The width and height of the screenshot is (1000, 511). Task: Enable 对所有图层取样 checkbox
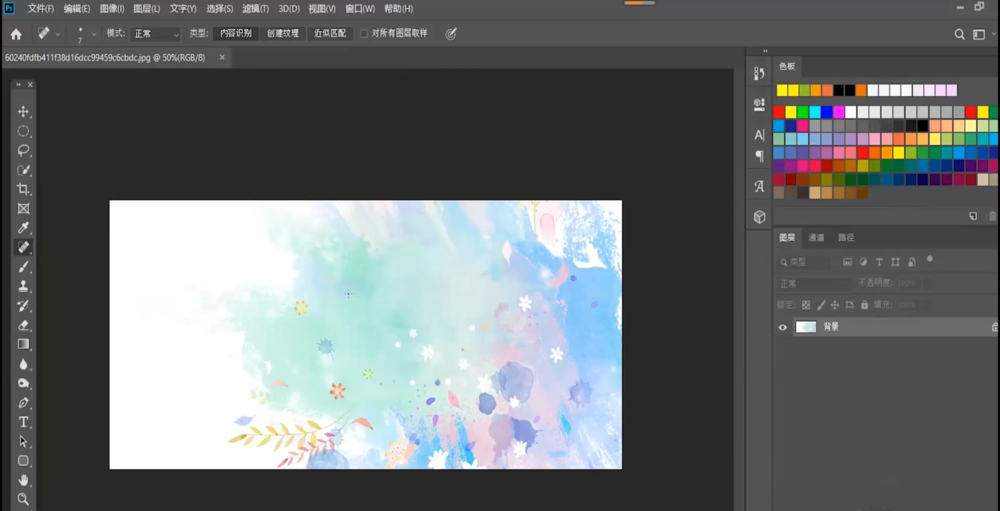[x=364, y=33]
